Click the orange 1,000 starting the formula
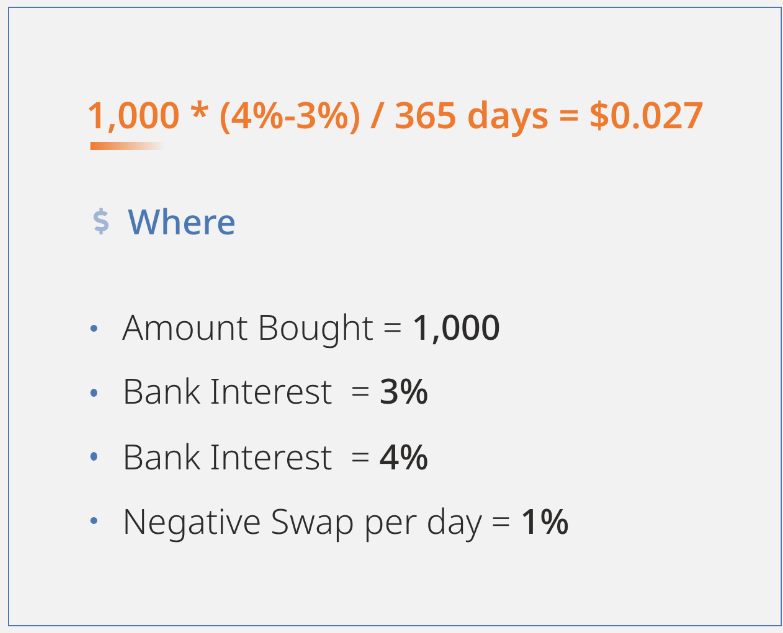This screenshot has height=633, width=783. coord(133,117)
